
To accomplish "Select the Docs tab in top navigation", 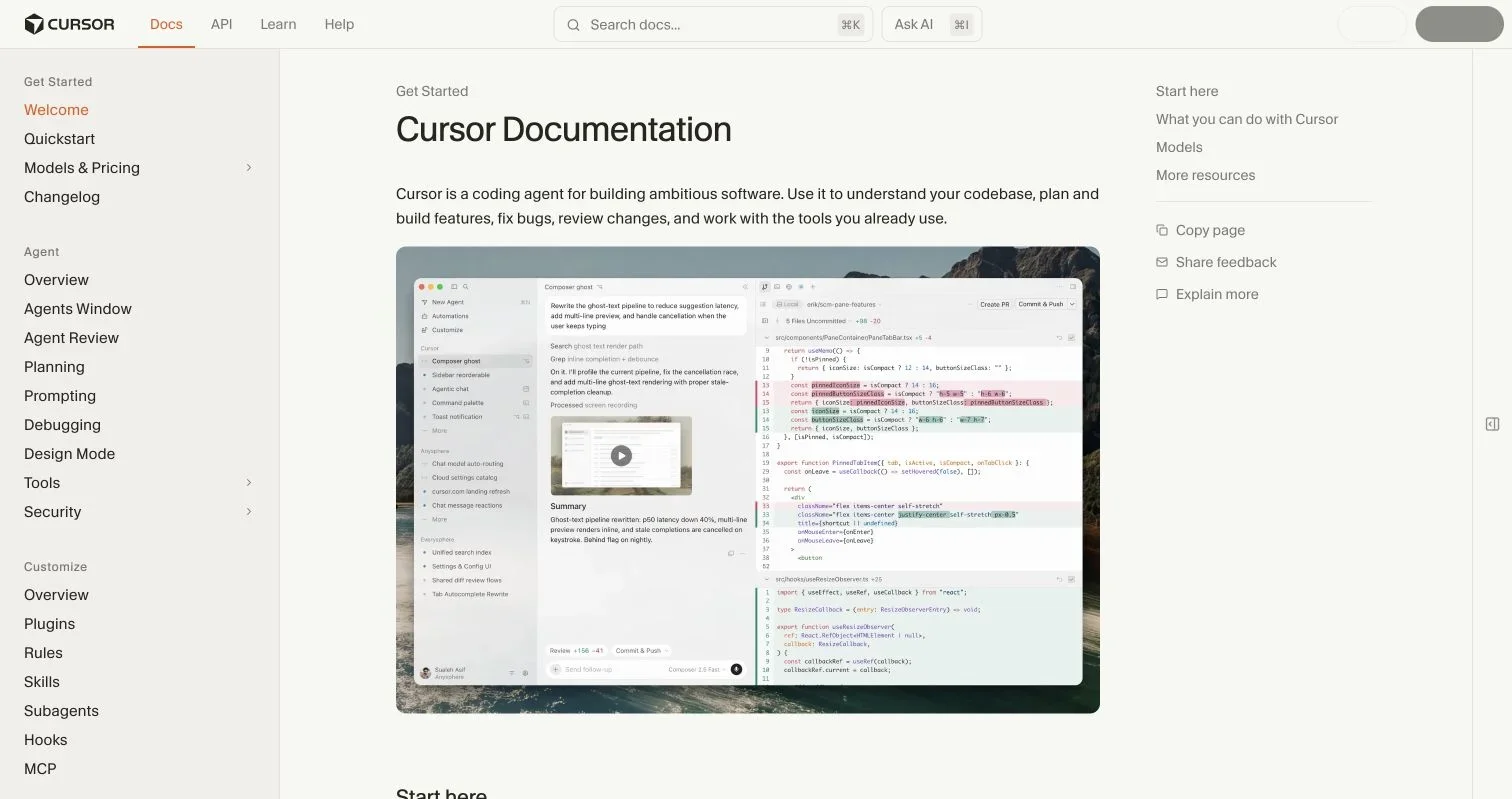I will point(166,24).
